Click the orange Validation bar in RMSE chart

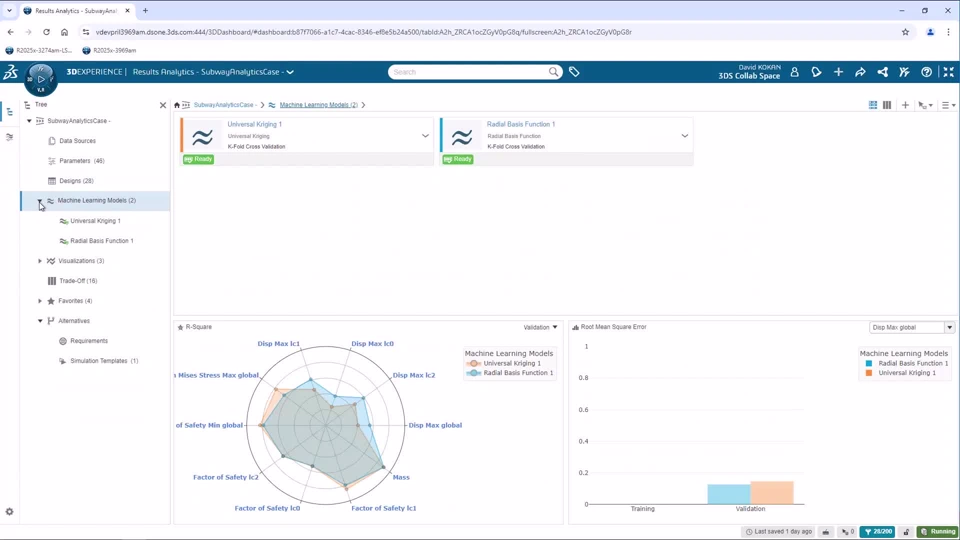coord(771,493)
